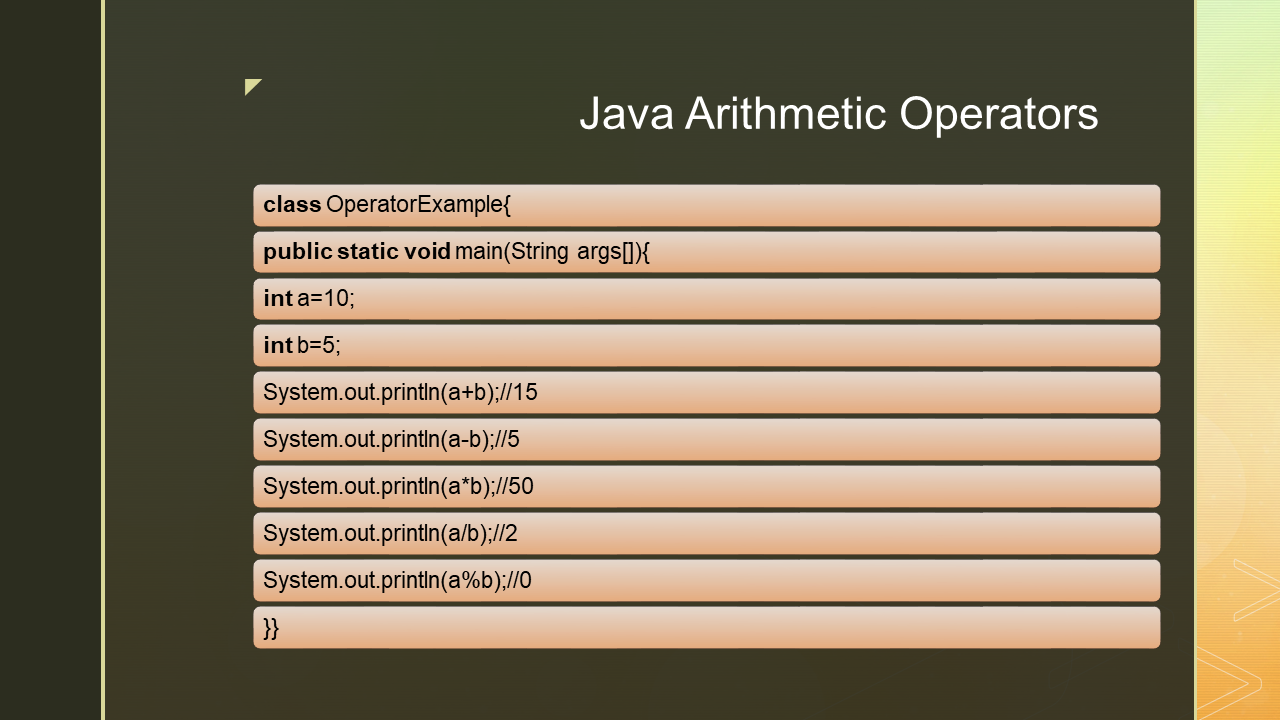Expand the 'System.out.println(a*b);//50' code block
Viewport: 1280px width, 720px height.
pyautogui.click(x=707, y=486)
